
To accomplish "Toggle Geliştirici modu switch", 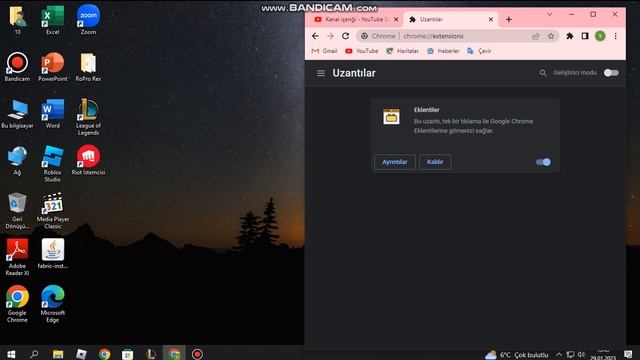I will 611,73.
